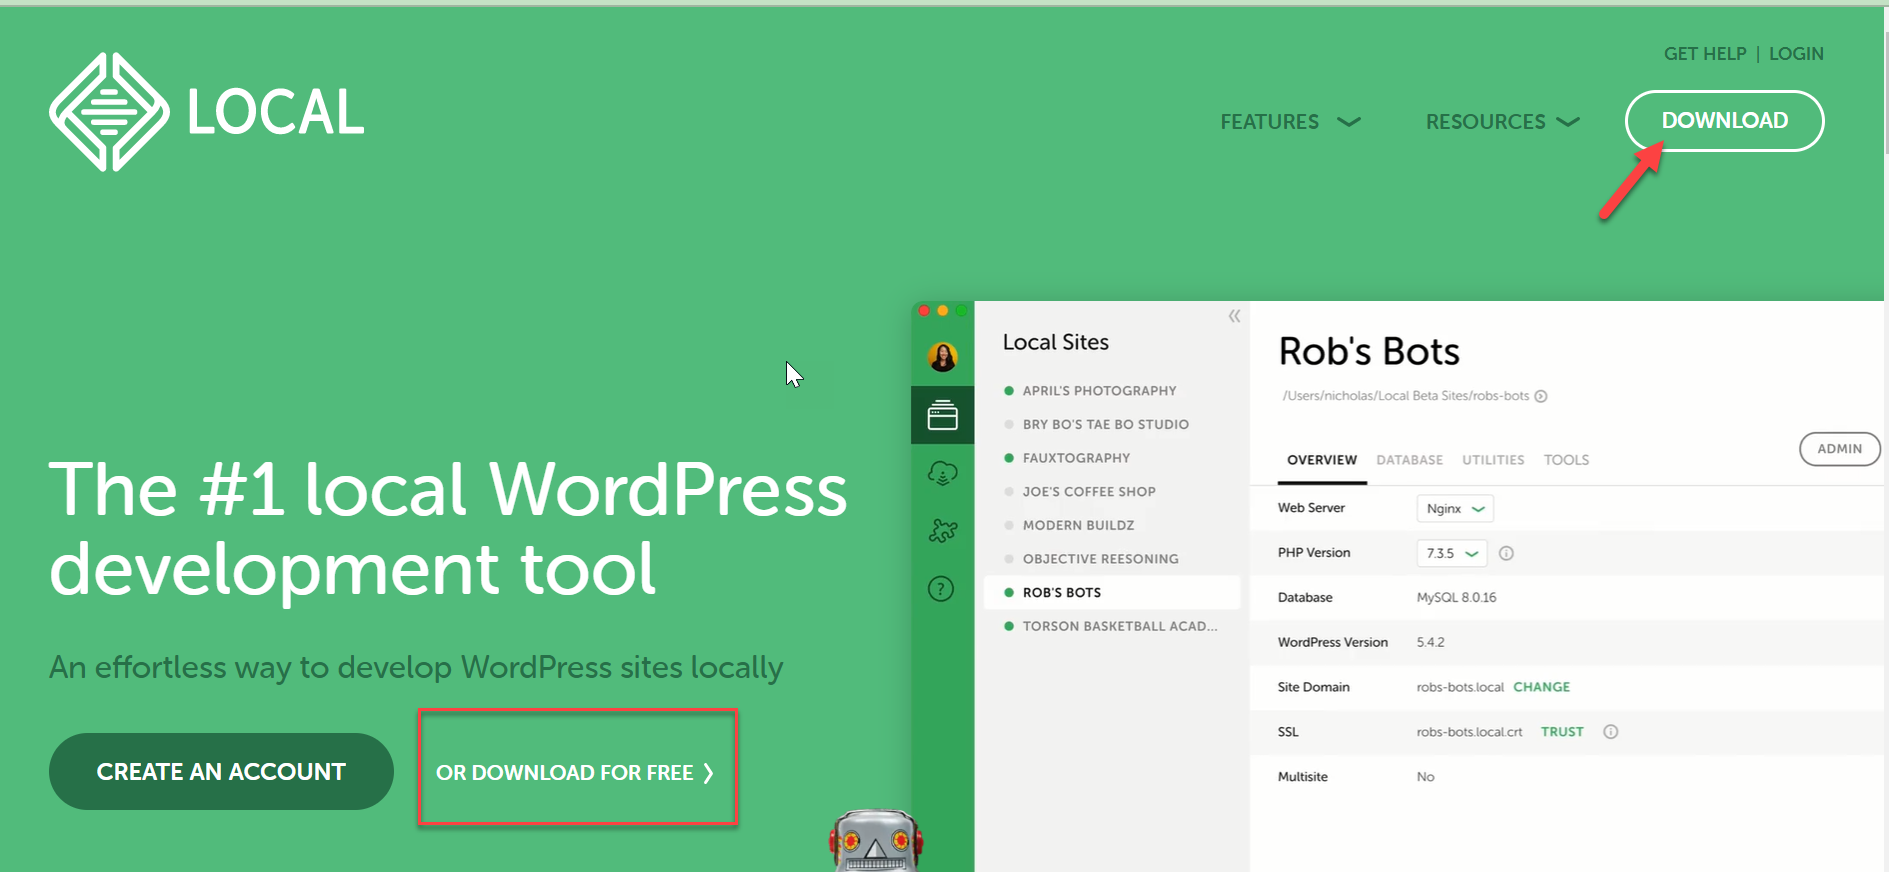This screenshot has height=872, width=1889.
Task: Click the robs-bots.local.crt text
Action: click(x=1469, y=732)
